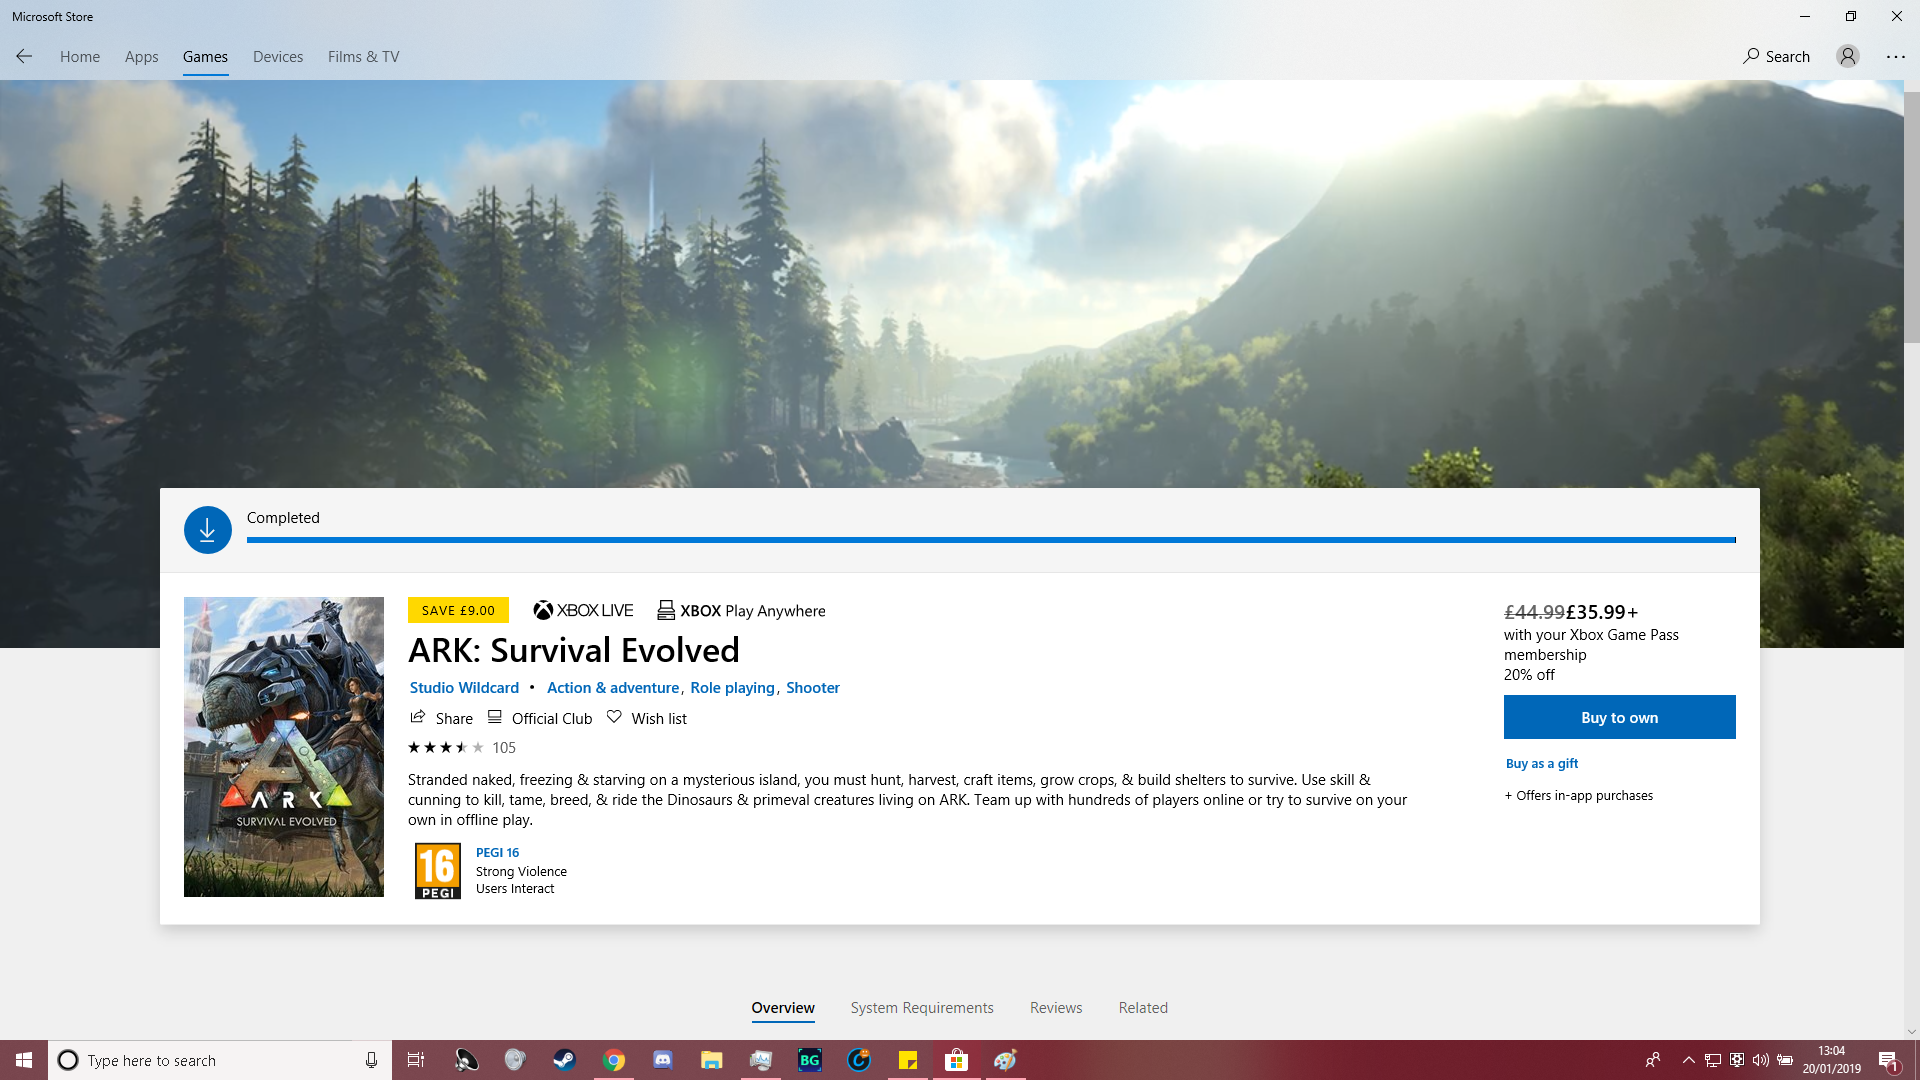Click the £35.99+ price text
The image size is (1920, 1080).
(x=1602, y=612)
